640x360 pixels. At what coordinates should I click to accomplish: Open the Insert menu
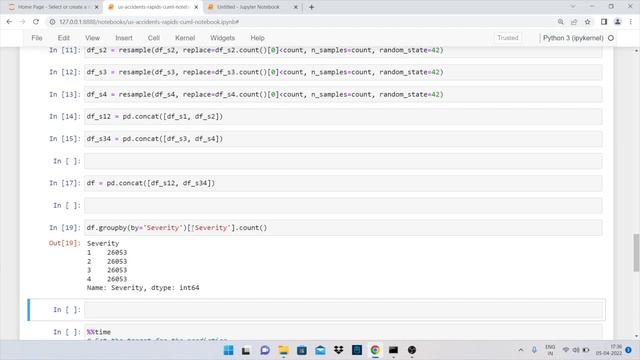click(x=124, y=38)
